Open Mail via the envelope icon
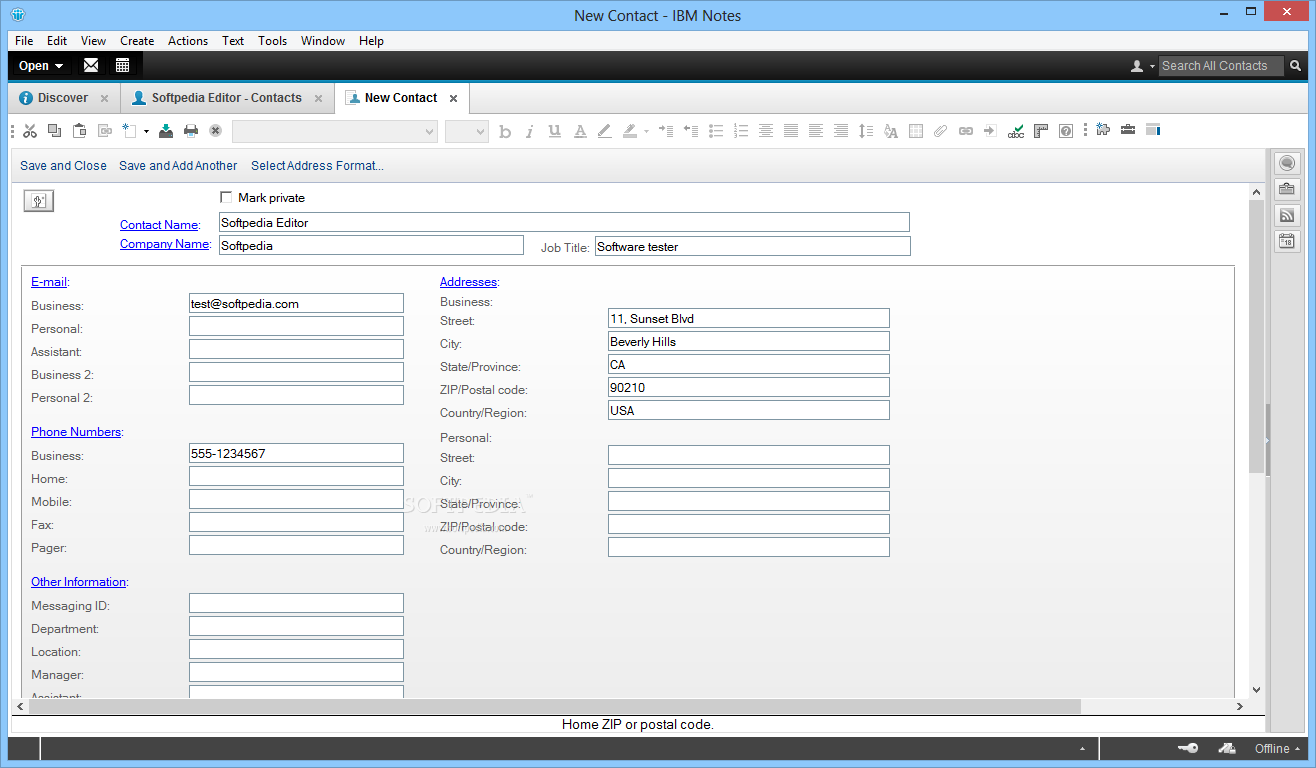 coord(91,66)
